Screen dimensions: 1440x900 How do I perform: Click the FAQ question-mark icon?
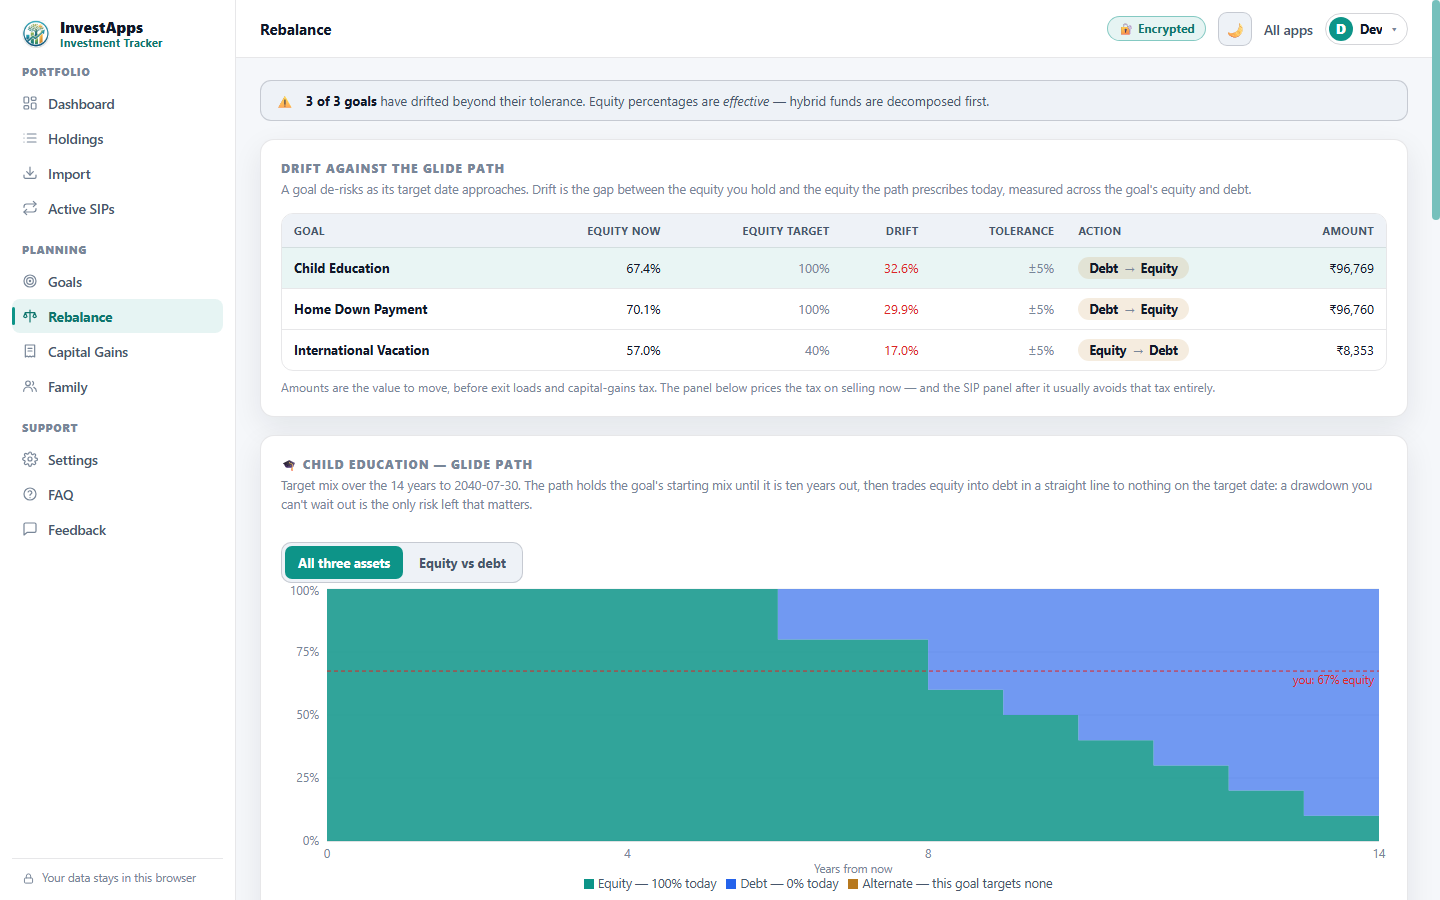coord(30,494)
